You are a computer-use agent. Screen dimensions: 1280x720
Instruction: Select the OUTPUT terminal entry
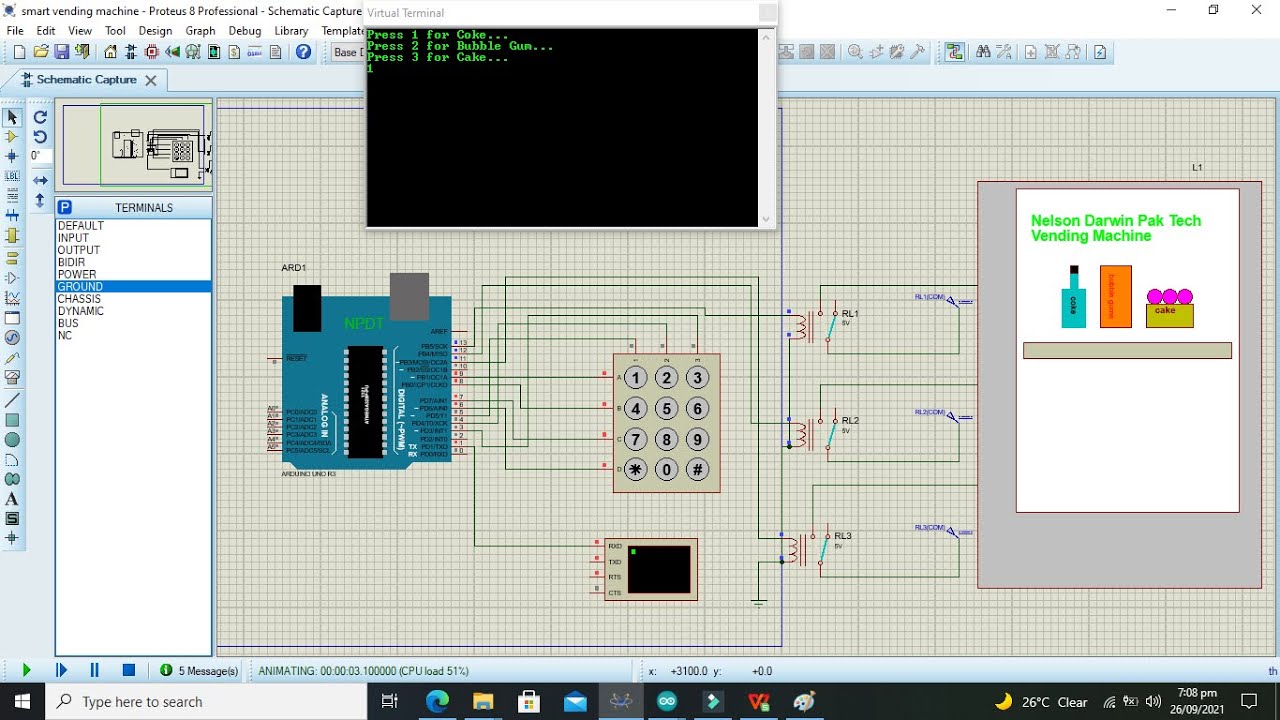[x=134, y=250]
